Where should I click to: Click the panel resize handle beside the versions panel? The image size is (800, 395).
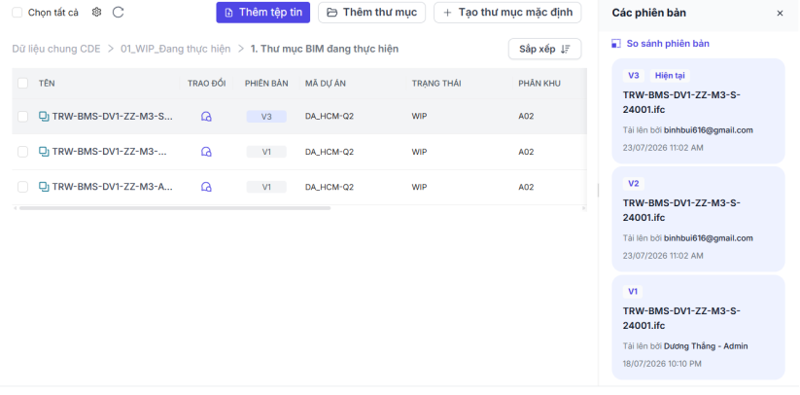[x=598, y=190]
